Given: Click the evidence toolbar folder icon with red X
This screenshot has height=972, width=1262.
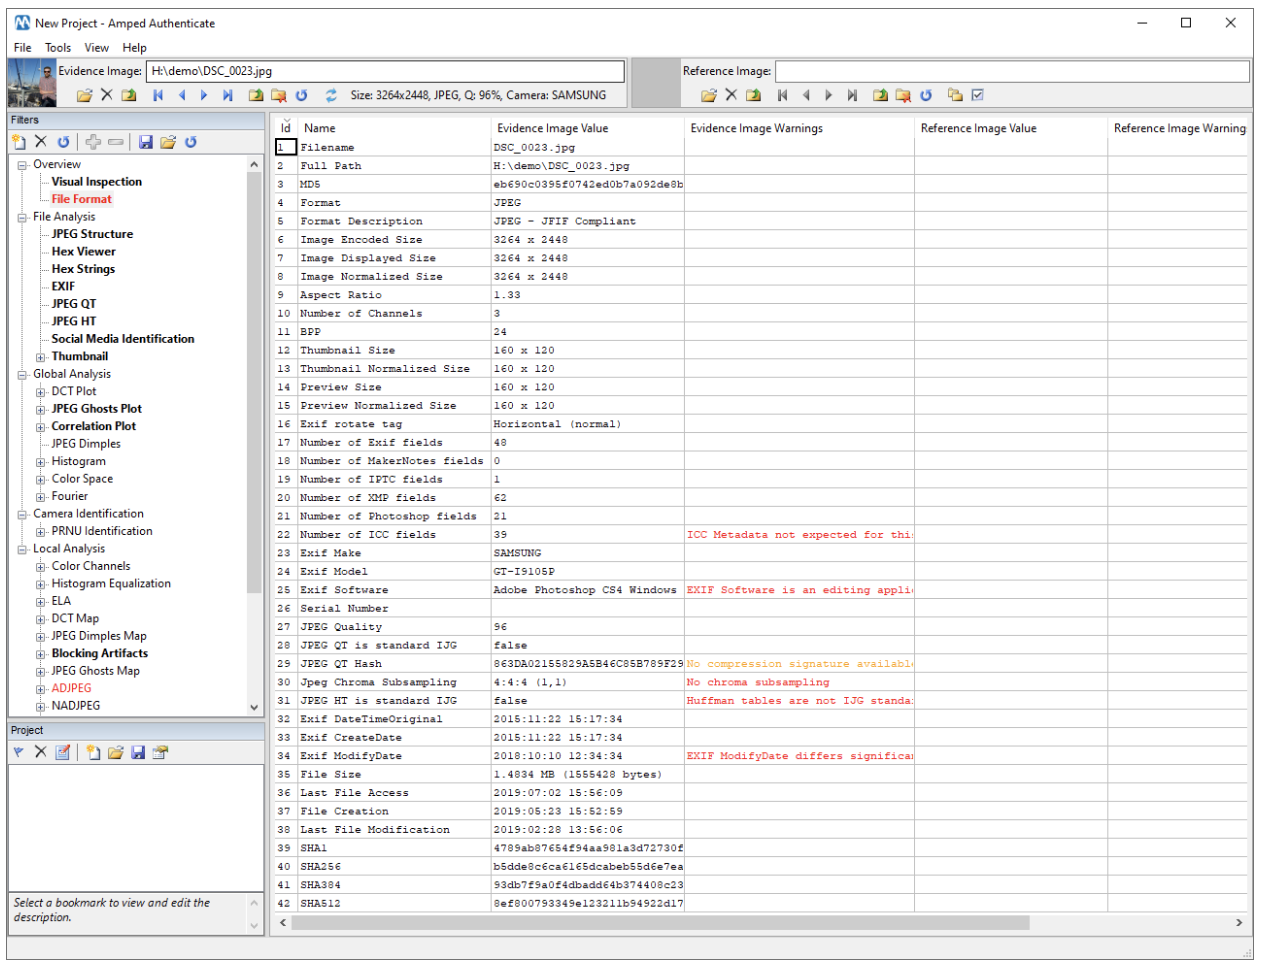Looking at the screenshot, I should coord(279,95).
